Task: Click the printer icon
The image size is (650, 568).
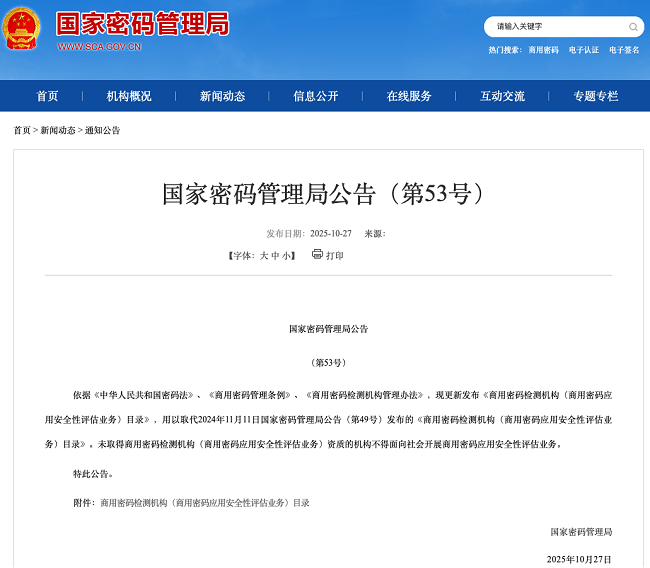Action: 317,255
